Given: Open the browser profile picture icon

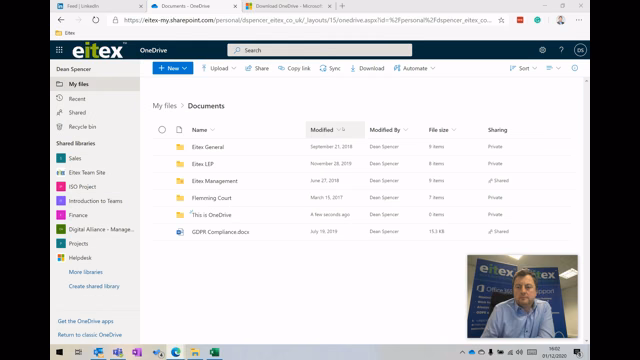Looking at the screenshot, I should coord(560,20).
